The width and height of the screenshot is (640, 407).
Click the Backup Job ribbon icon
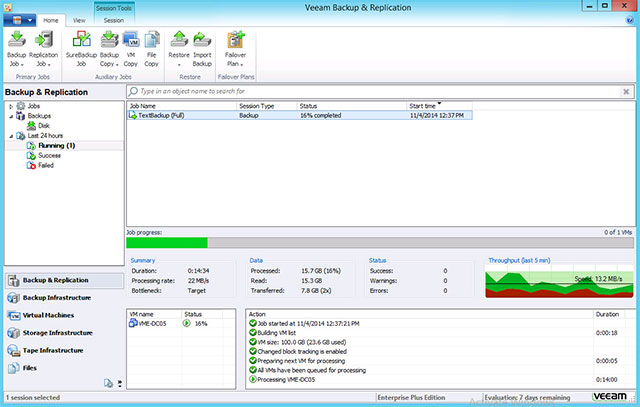pyautogui.click(x=17, y=42)
